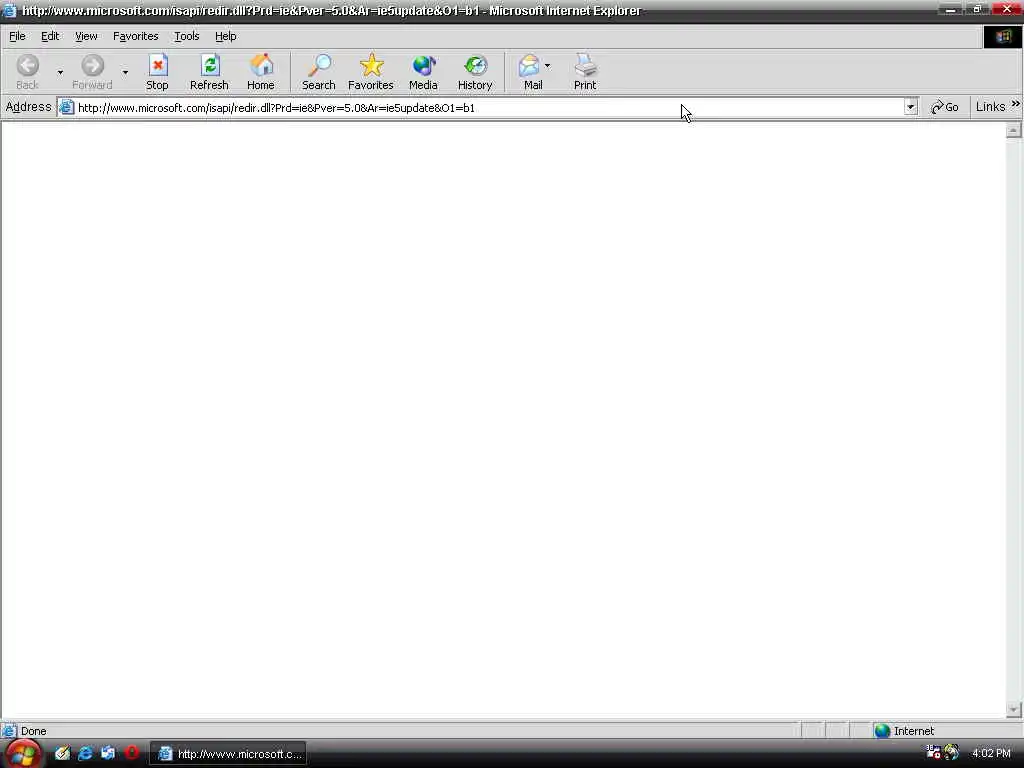Click the scrollbar up arrow

(1014, 131)
